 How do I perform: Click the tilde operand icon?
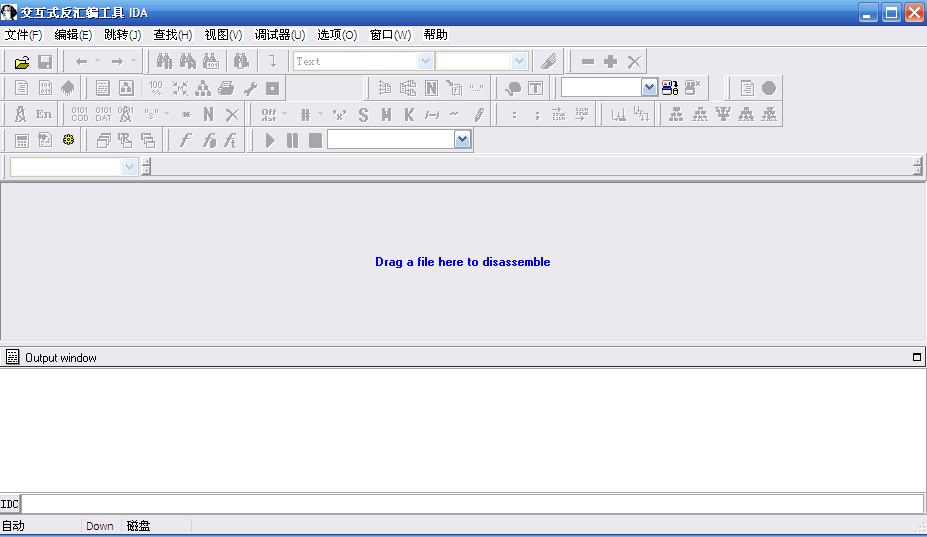click(x=454, y=114)
